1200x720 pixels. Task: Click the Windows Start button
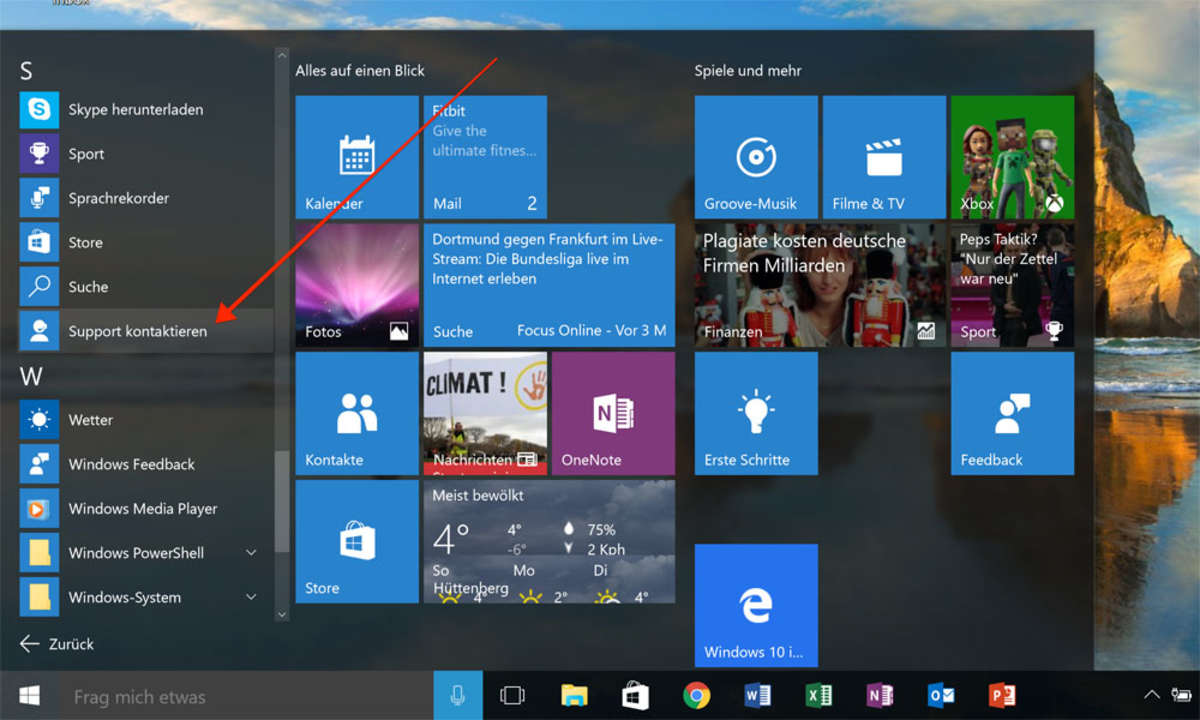point(29,695)
